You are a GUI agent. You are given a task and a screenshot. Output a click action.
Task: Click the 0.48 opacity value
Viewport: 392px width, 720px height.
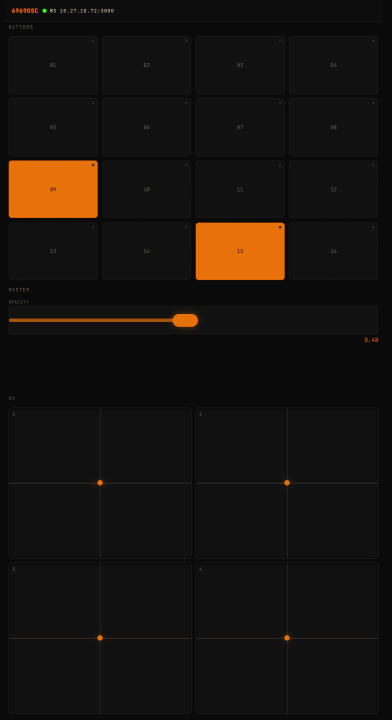(x=371, y=340)
